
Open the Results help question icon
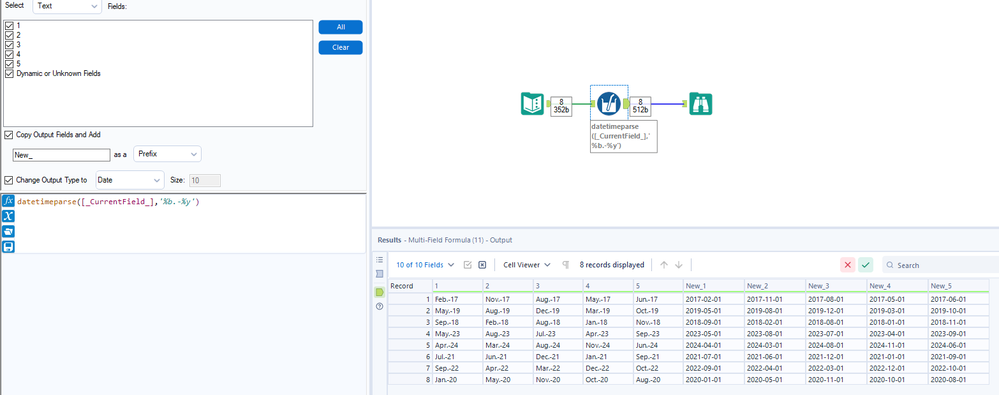[x=380, y=306]
